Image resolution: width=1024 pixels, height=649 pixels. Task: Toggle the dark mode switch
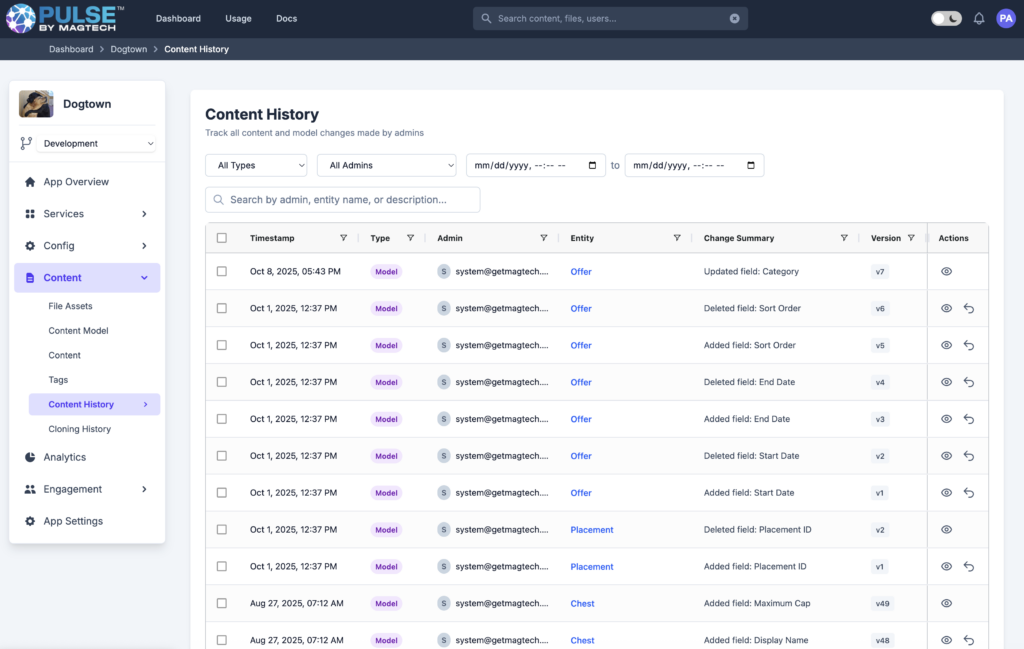click(x=946, y=18)
